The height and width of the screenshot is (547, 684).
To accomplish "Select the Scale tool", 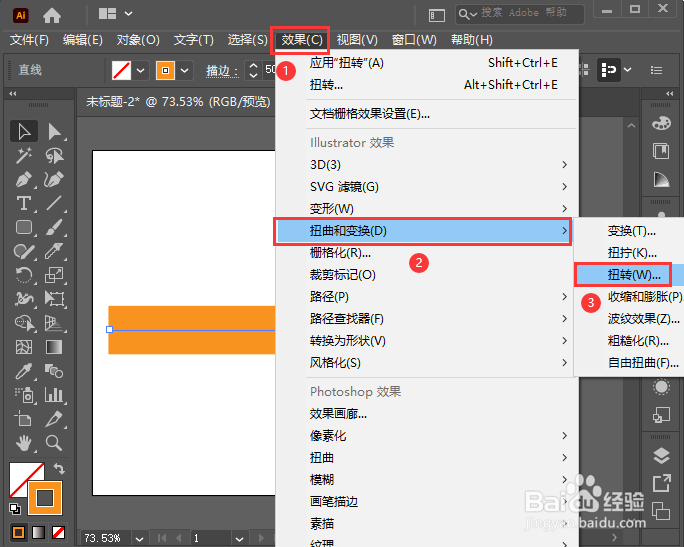I will point(54,275).
